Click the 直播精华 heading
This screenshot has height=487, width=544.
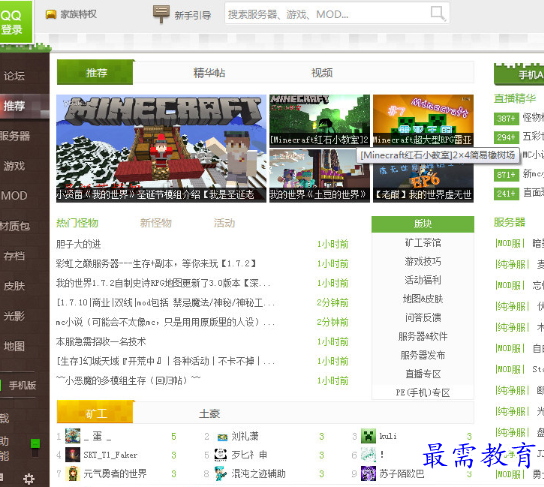point(515,99)
